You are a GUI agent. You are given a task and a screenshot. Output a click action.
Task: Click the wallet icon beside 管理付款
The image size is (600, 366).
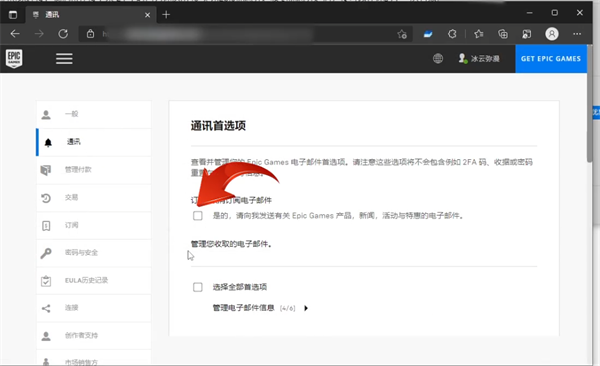[x=46, y=170]
